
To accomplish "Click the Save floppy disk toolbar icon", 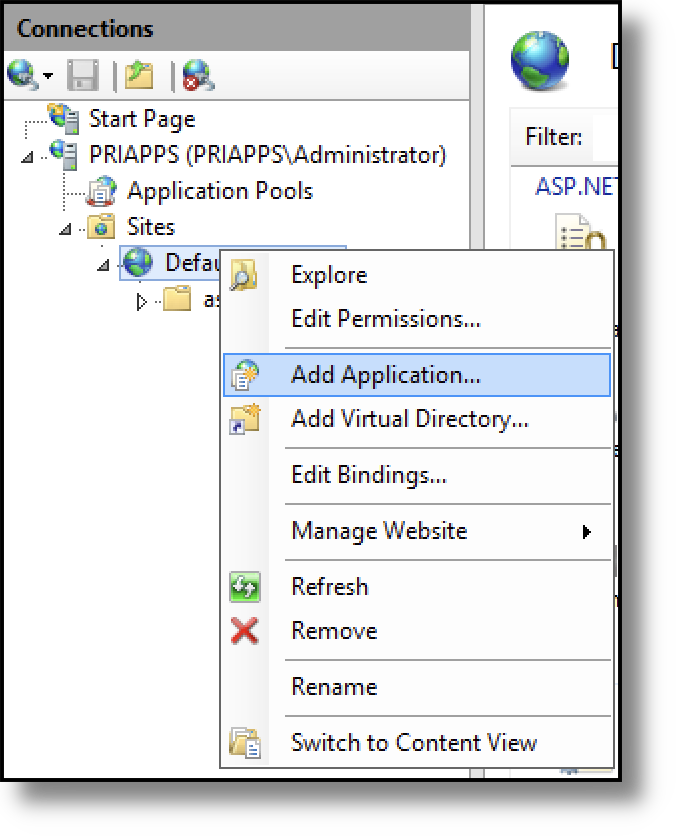I will (x=83, y=75).
